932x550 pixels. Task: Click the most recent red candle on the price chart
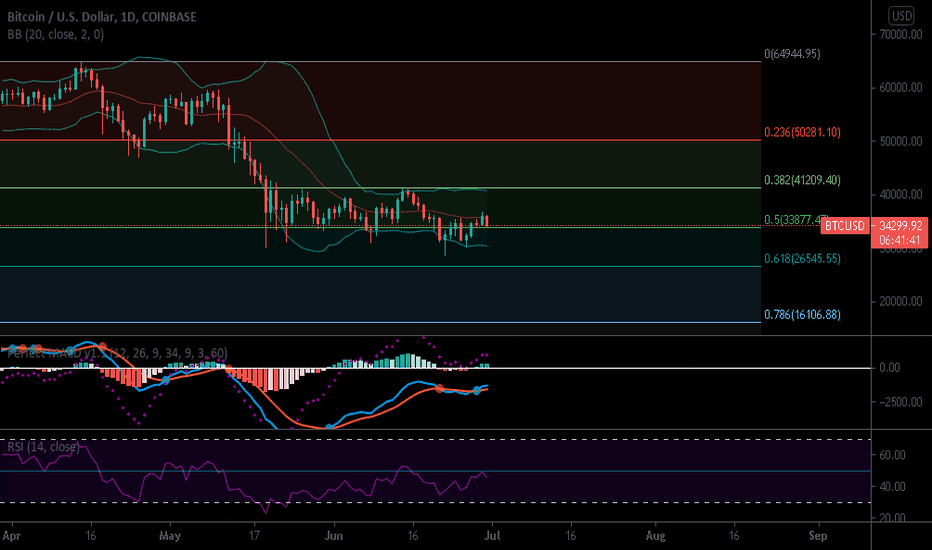[x=487, y=221]
